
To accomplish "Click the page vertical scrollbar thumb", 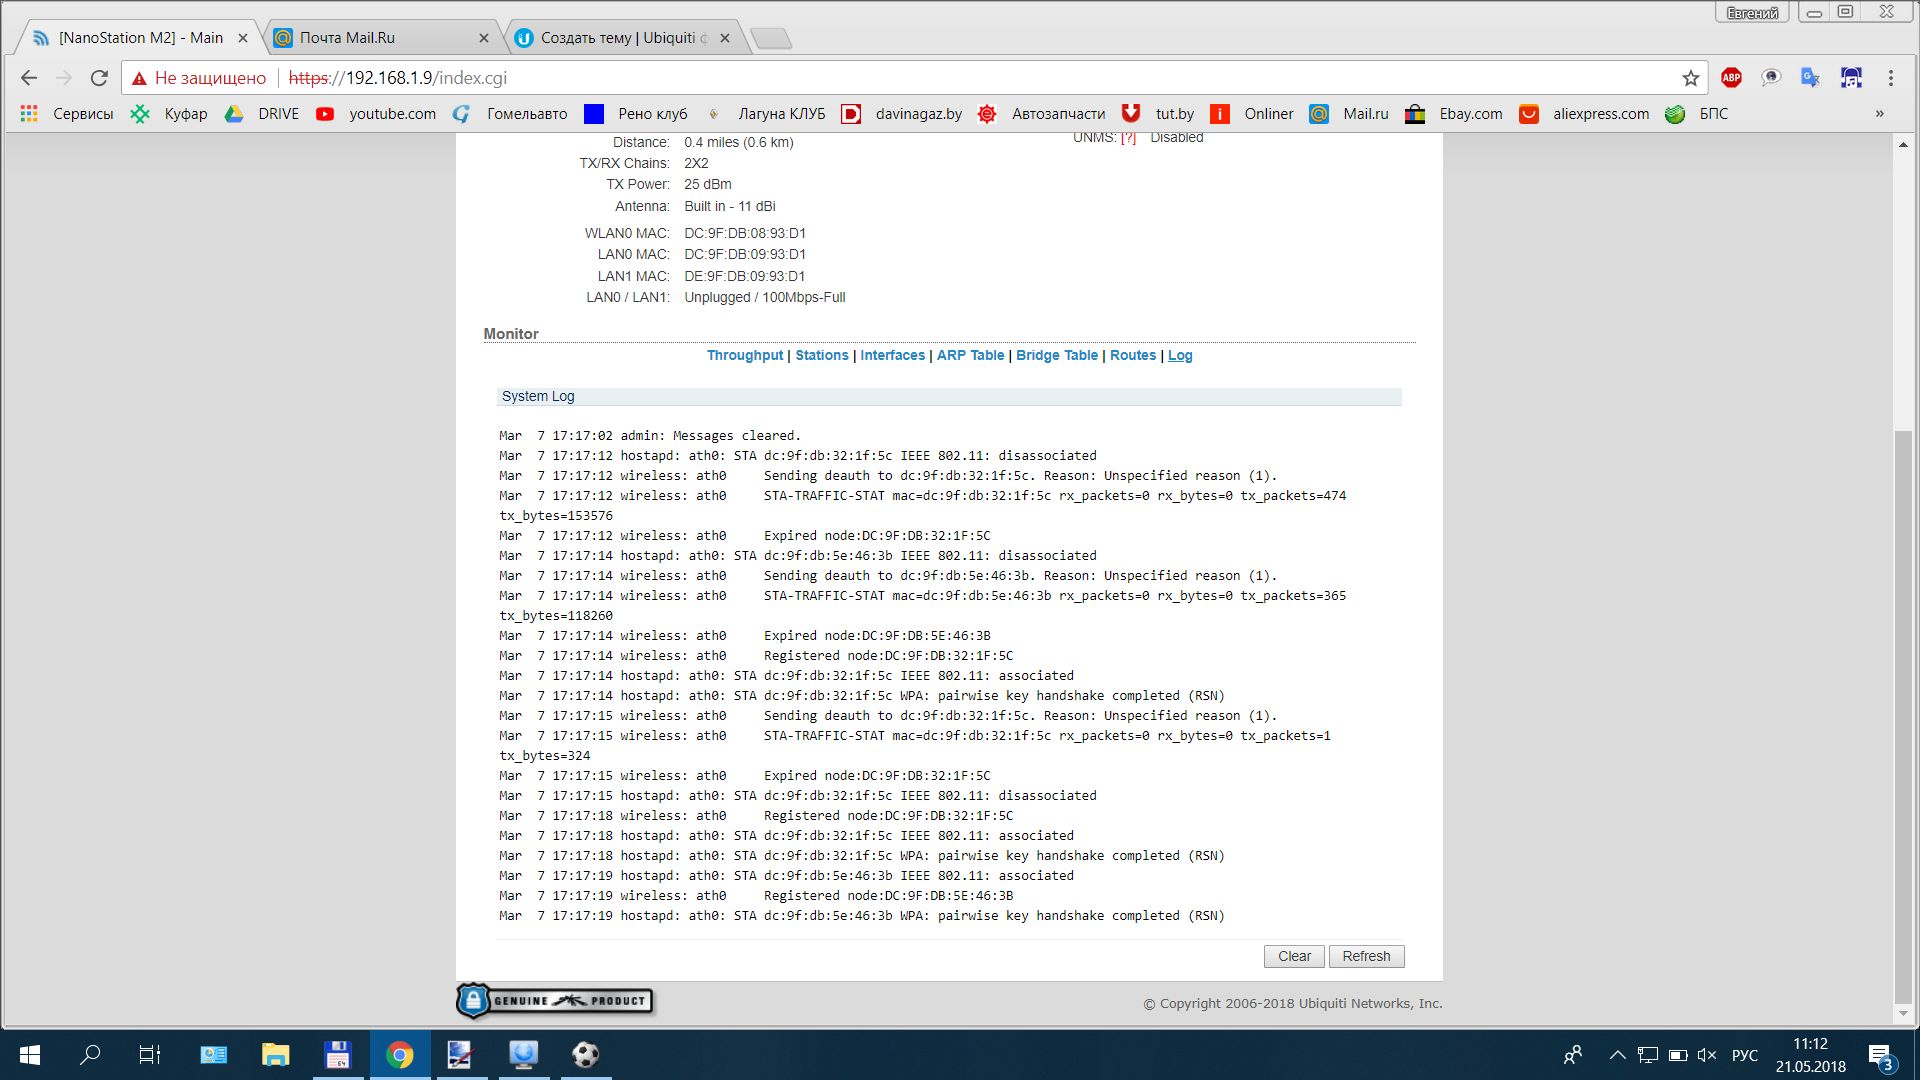I will click(x=1903, y=715).
